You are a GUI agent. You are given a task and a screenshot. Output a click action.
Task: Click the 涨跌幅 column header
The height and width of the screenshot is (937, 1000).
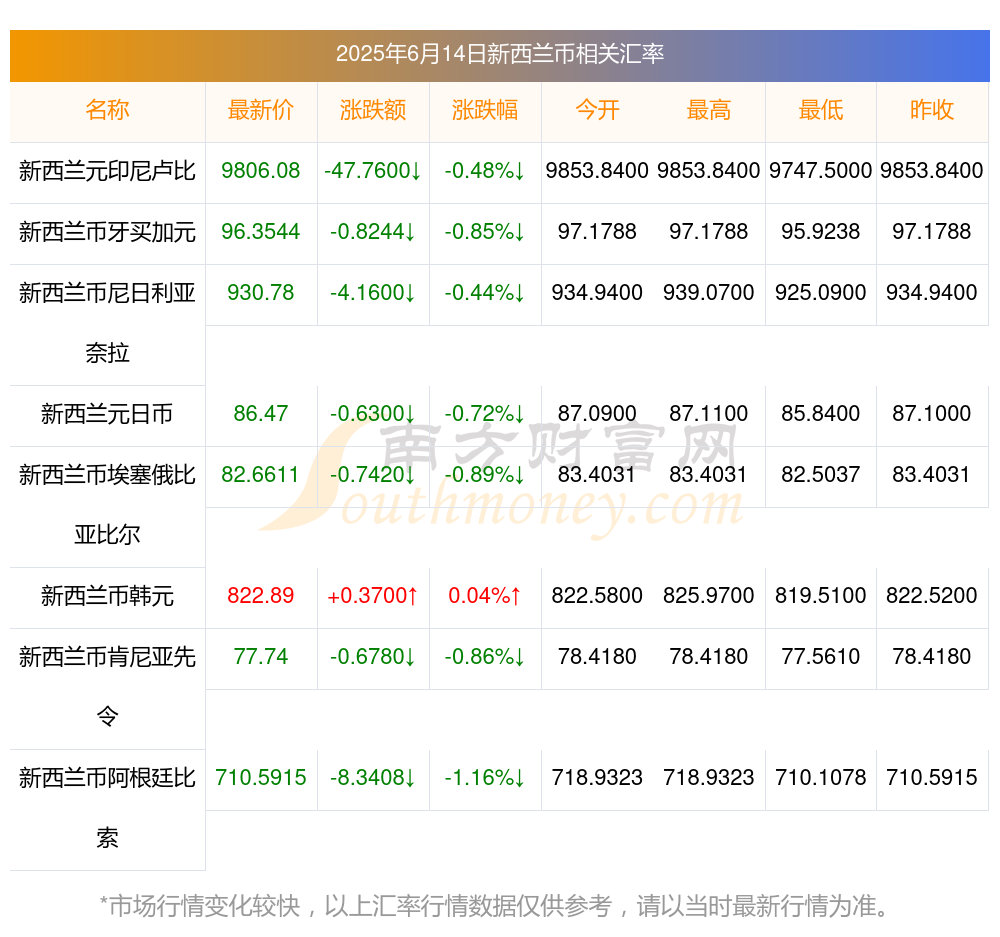click(485, 110)
